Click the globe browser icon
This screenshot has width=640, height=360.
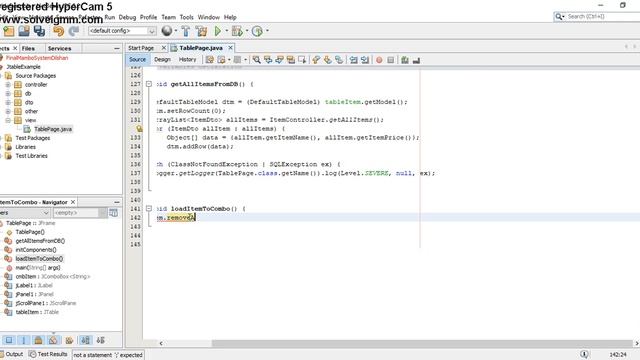(x=167, y=31)
